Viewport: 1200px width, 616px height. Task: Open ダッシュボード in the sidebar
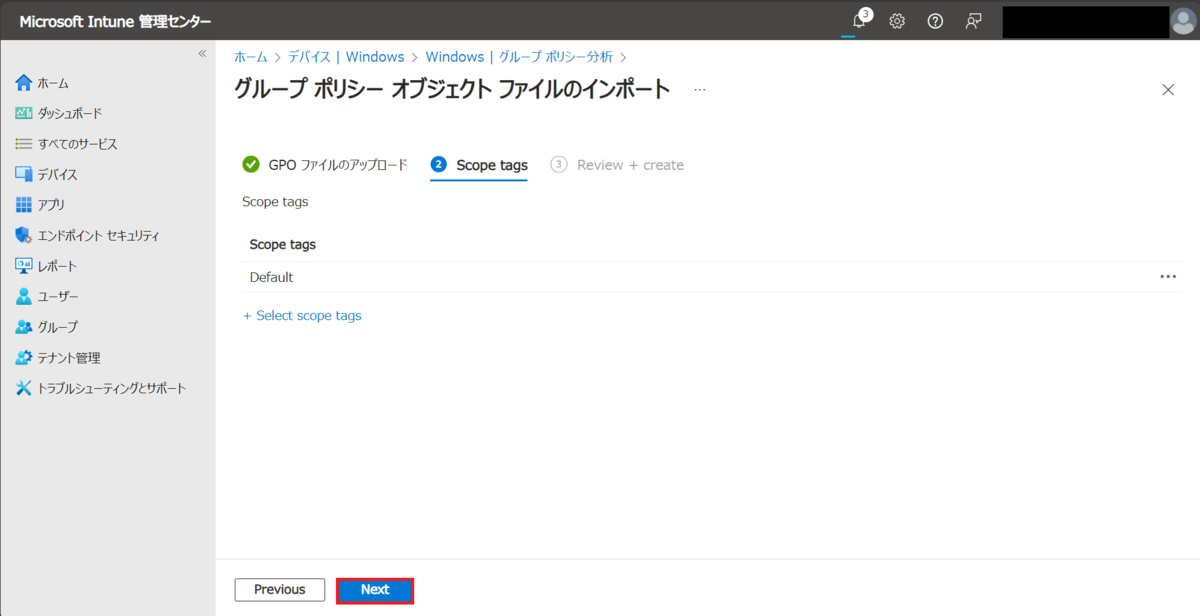pos(70,113)
